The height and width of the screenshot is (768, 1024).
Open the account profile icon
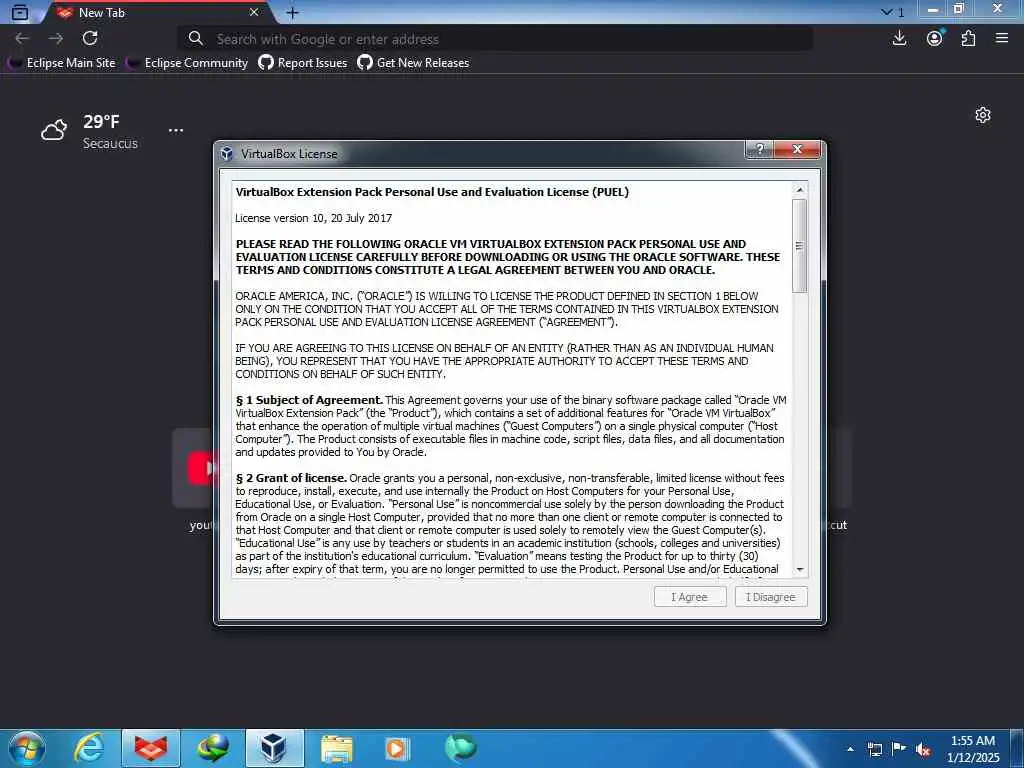click(x=935, y=39)
